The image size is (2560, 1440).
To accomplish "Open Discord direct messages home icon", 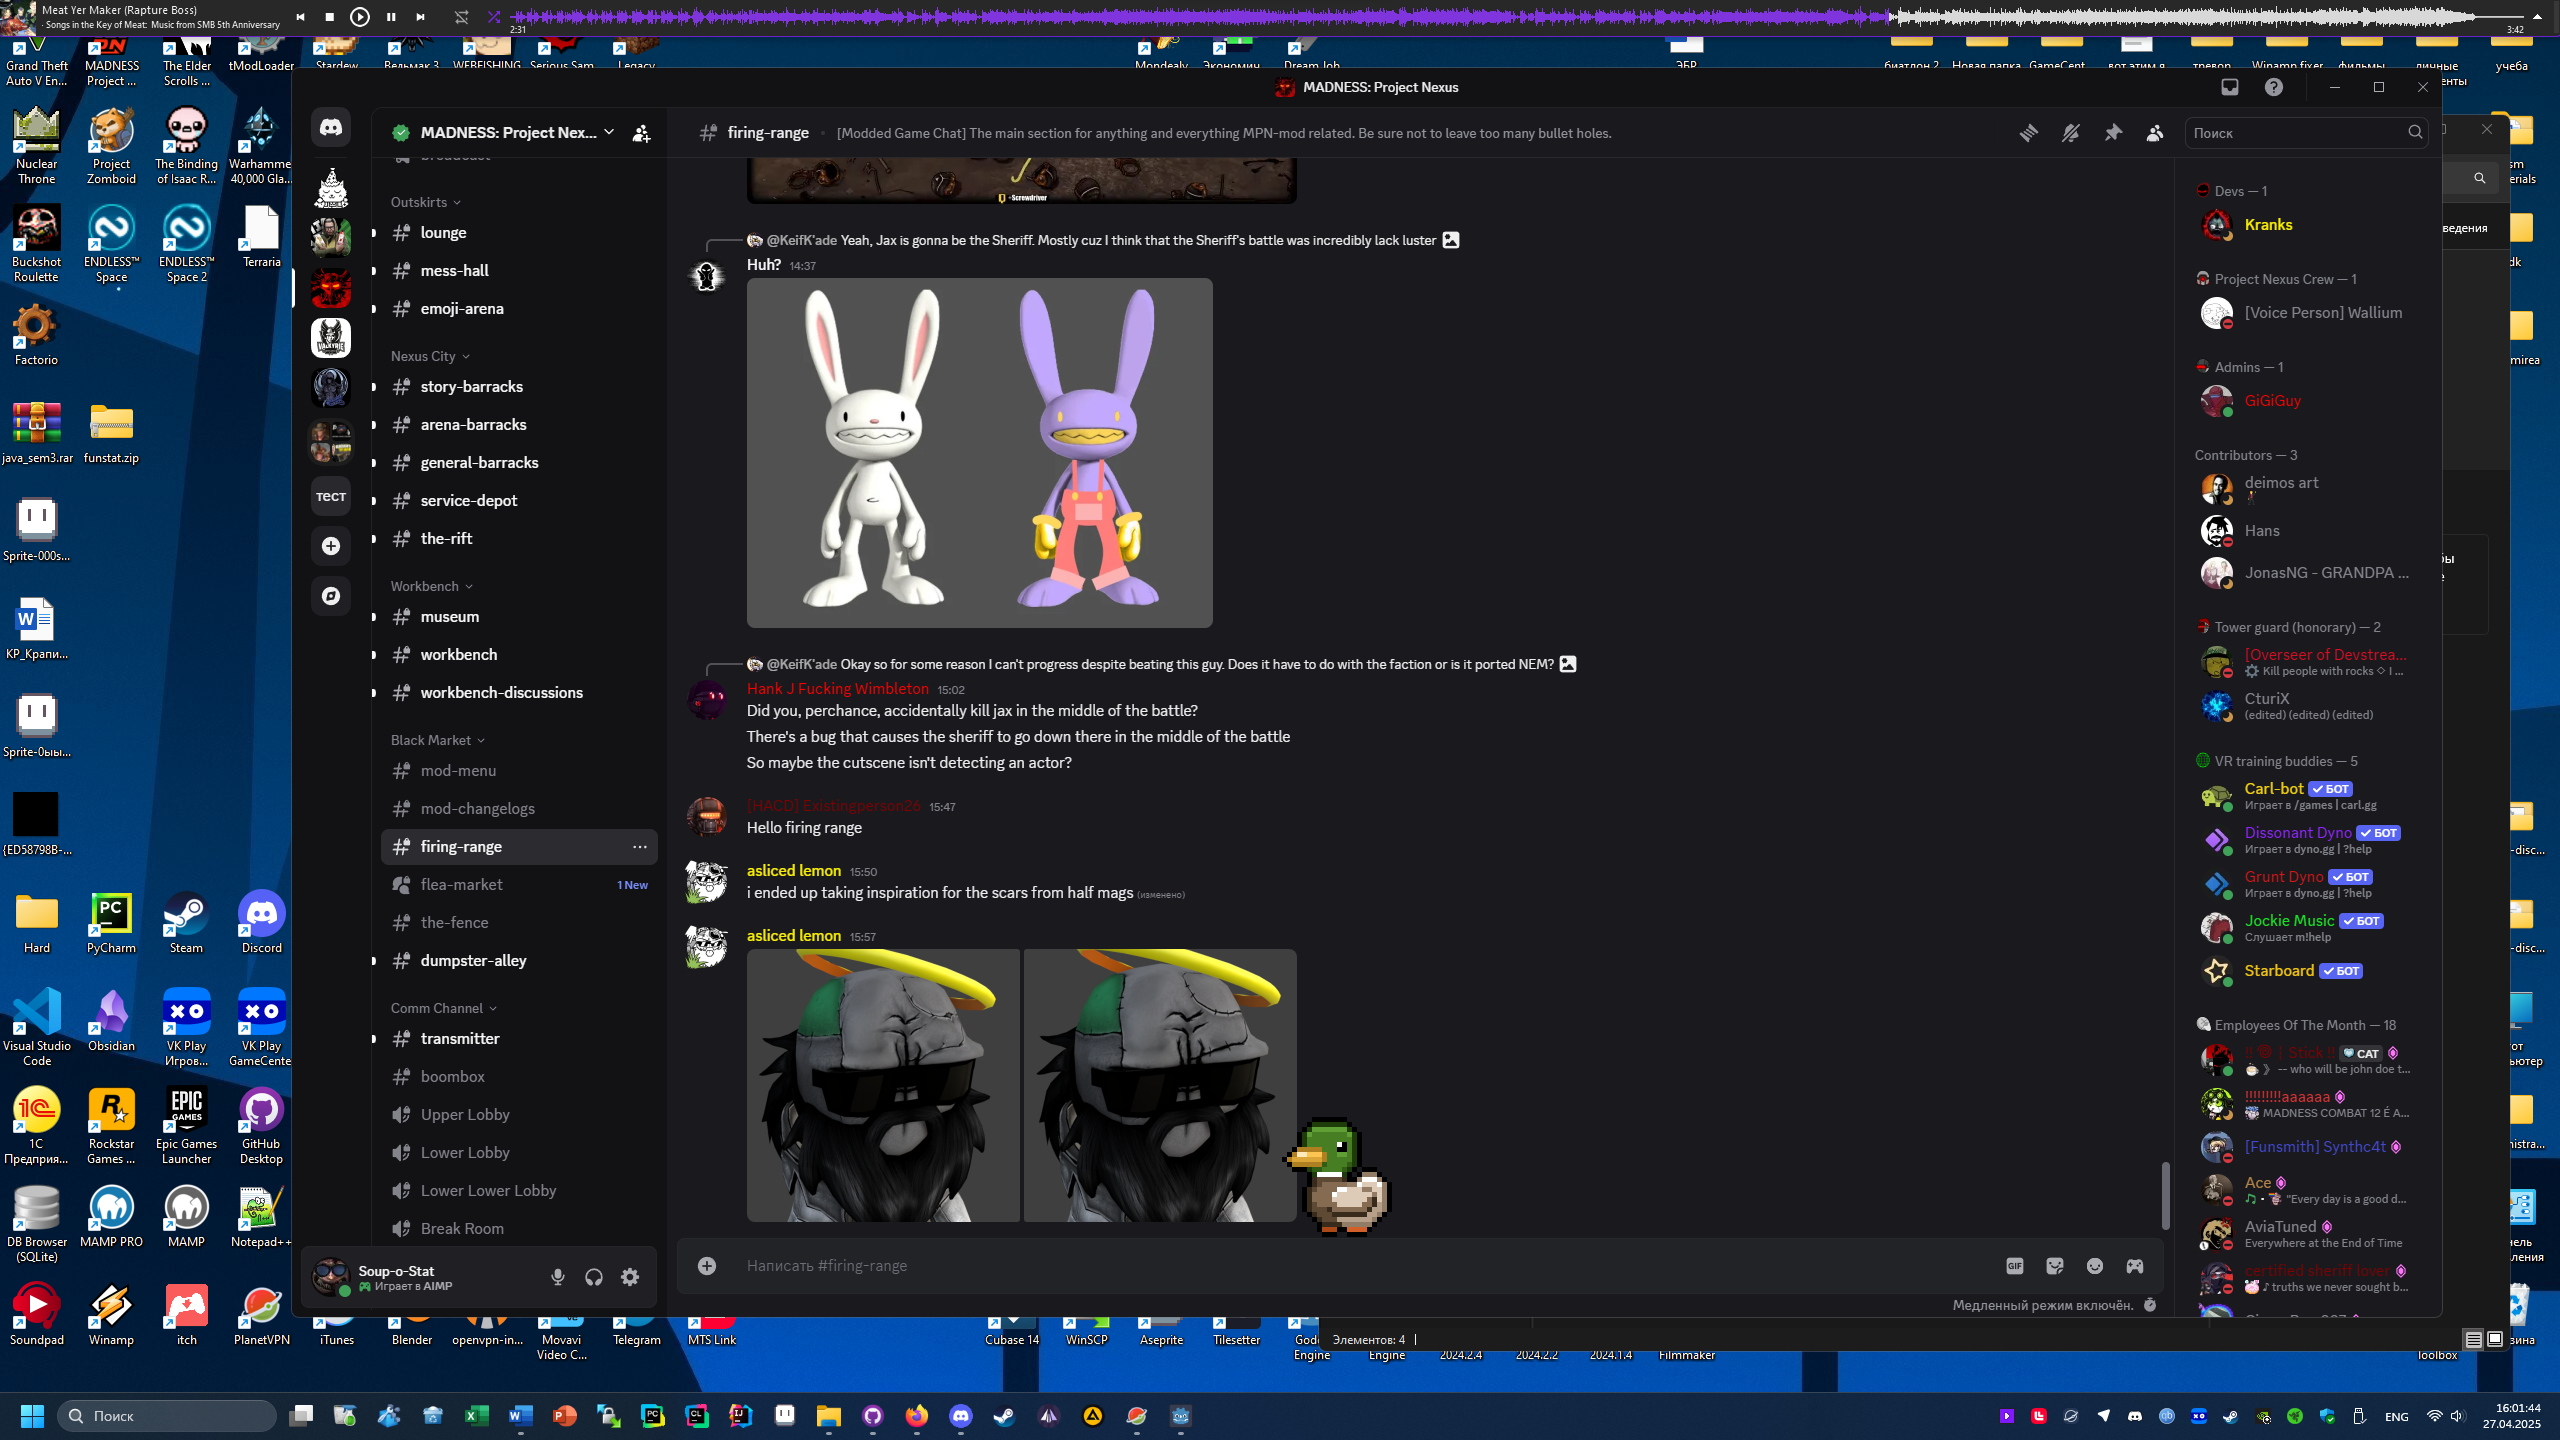I will pos(331,128).
